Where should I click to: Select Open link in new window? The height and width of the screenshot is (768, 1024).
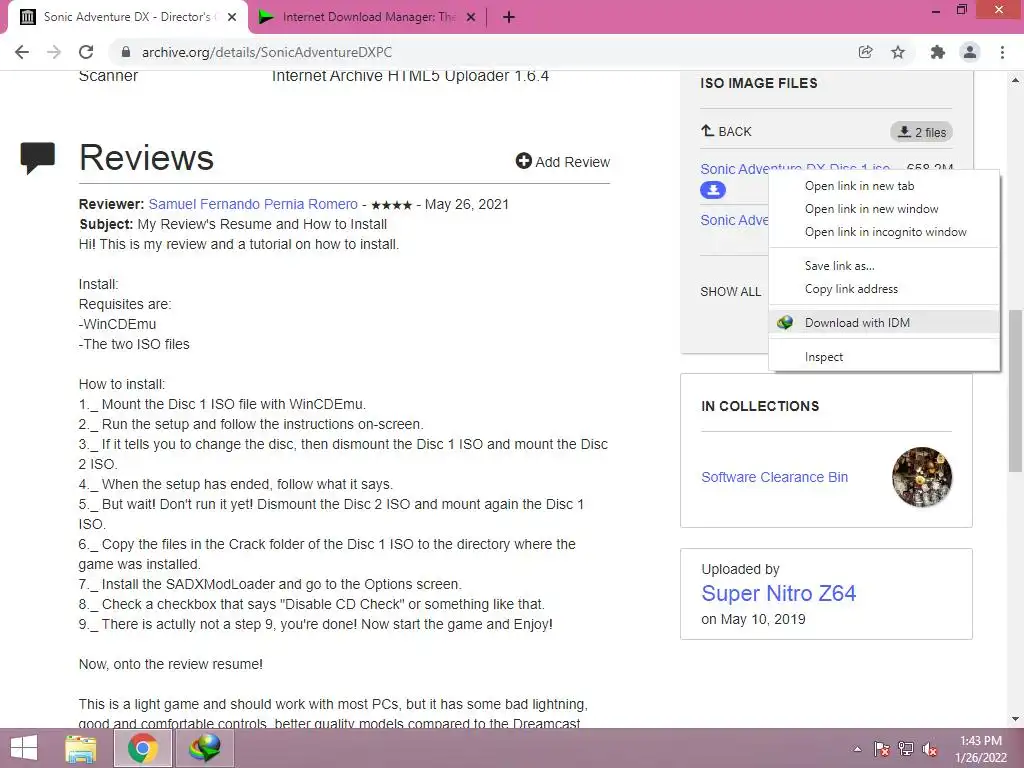click(884, 209)
